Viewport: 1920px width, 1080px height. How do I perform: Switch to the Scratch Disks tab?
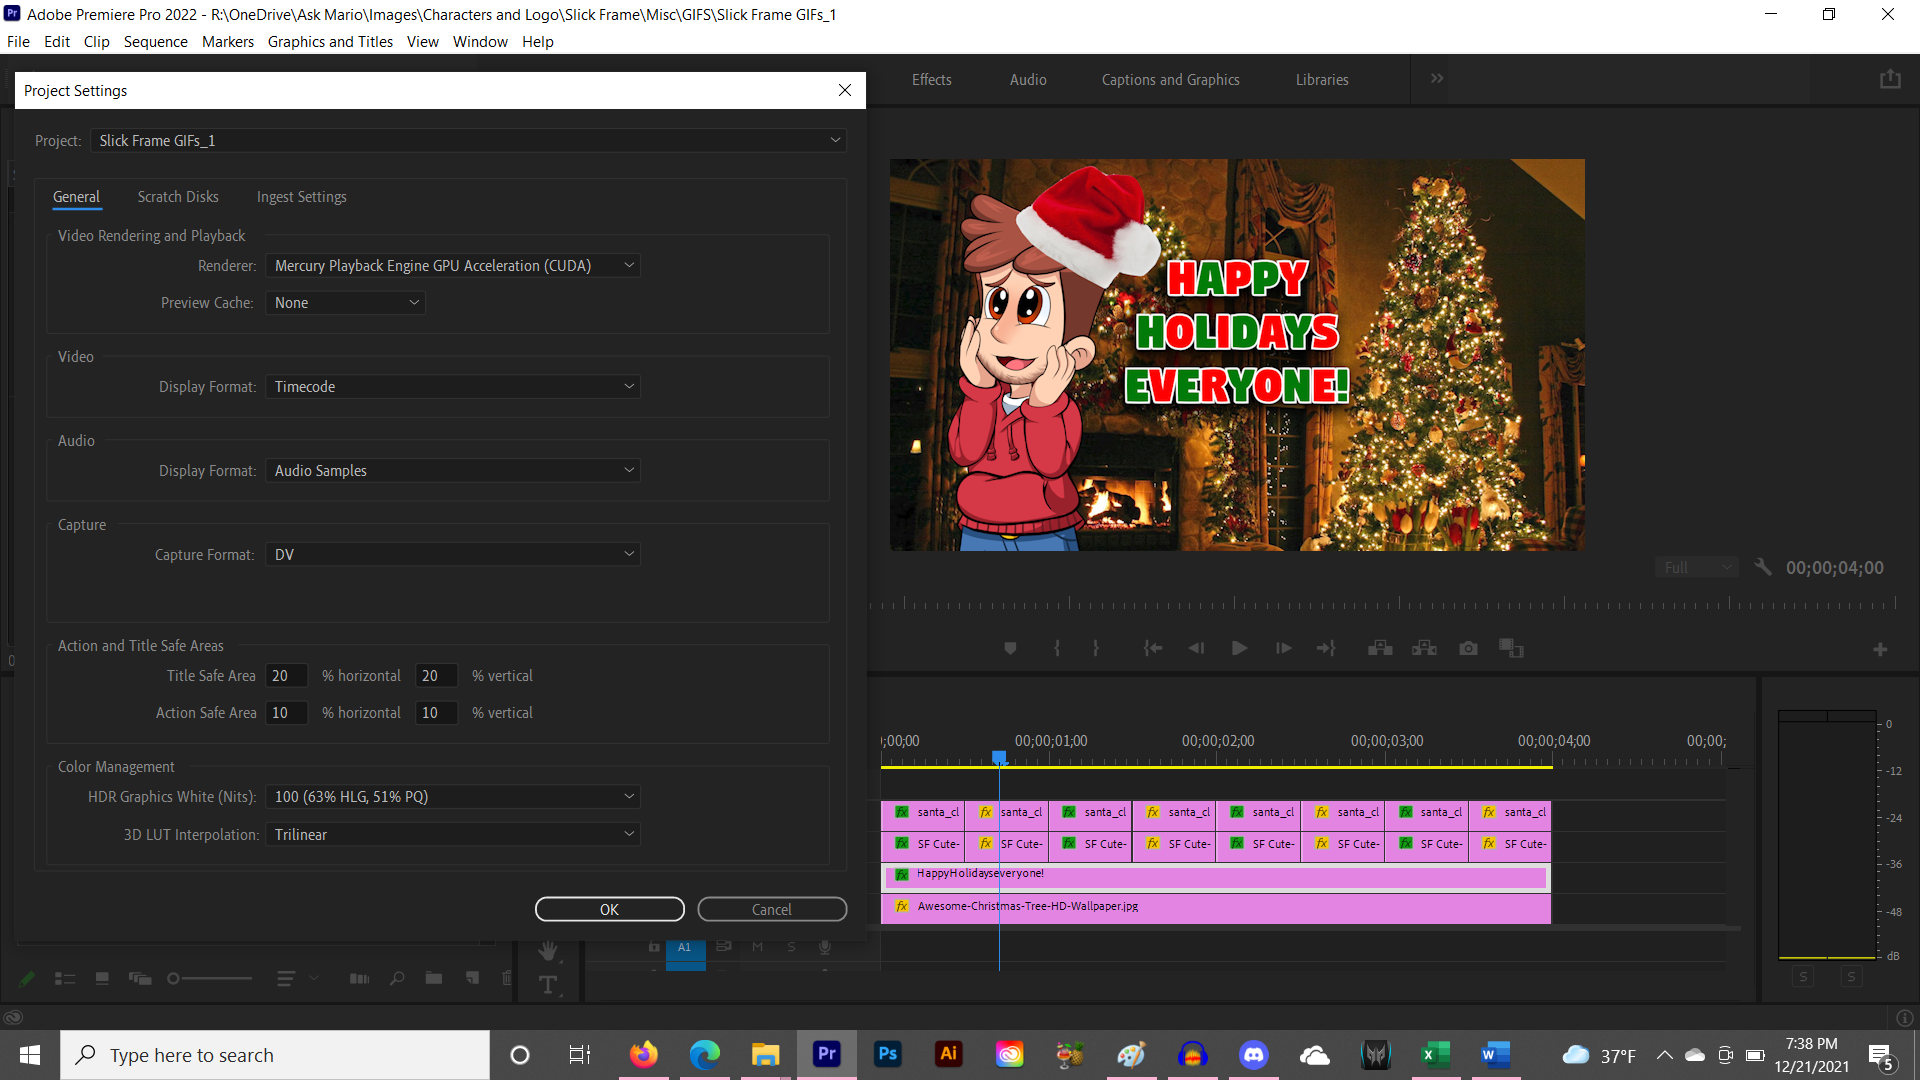point(177,196)
